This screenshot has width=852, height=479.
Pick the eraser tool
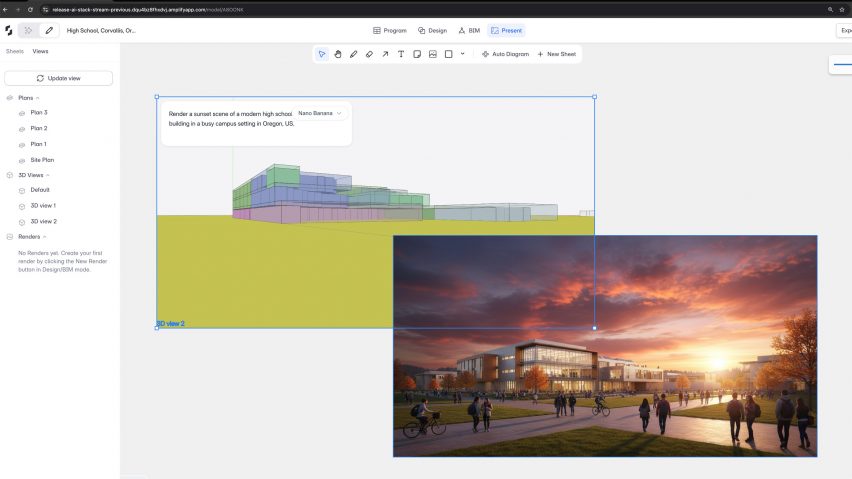coord(369,54)
